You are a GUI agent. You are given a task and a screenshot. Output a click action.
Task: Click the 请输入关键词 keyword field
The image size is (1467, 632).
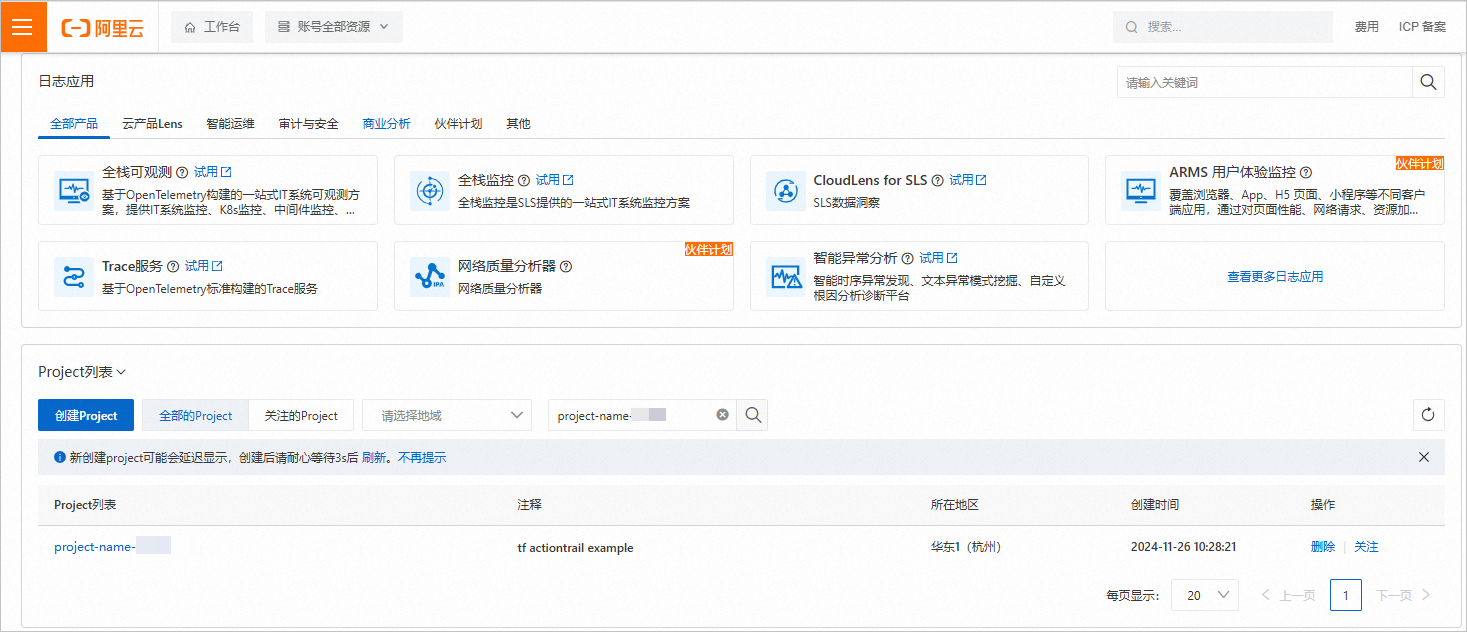1264,82
